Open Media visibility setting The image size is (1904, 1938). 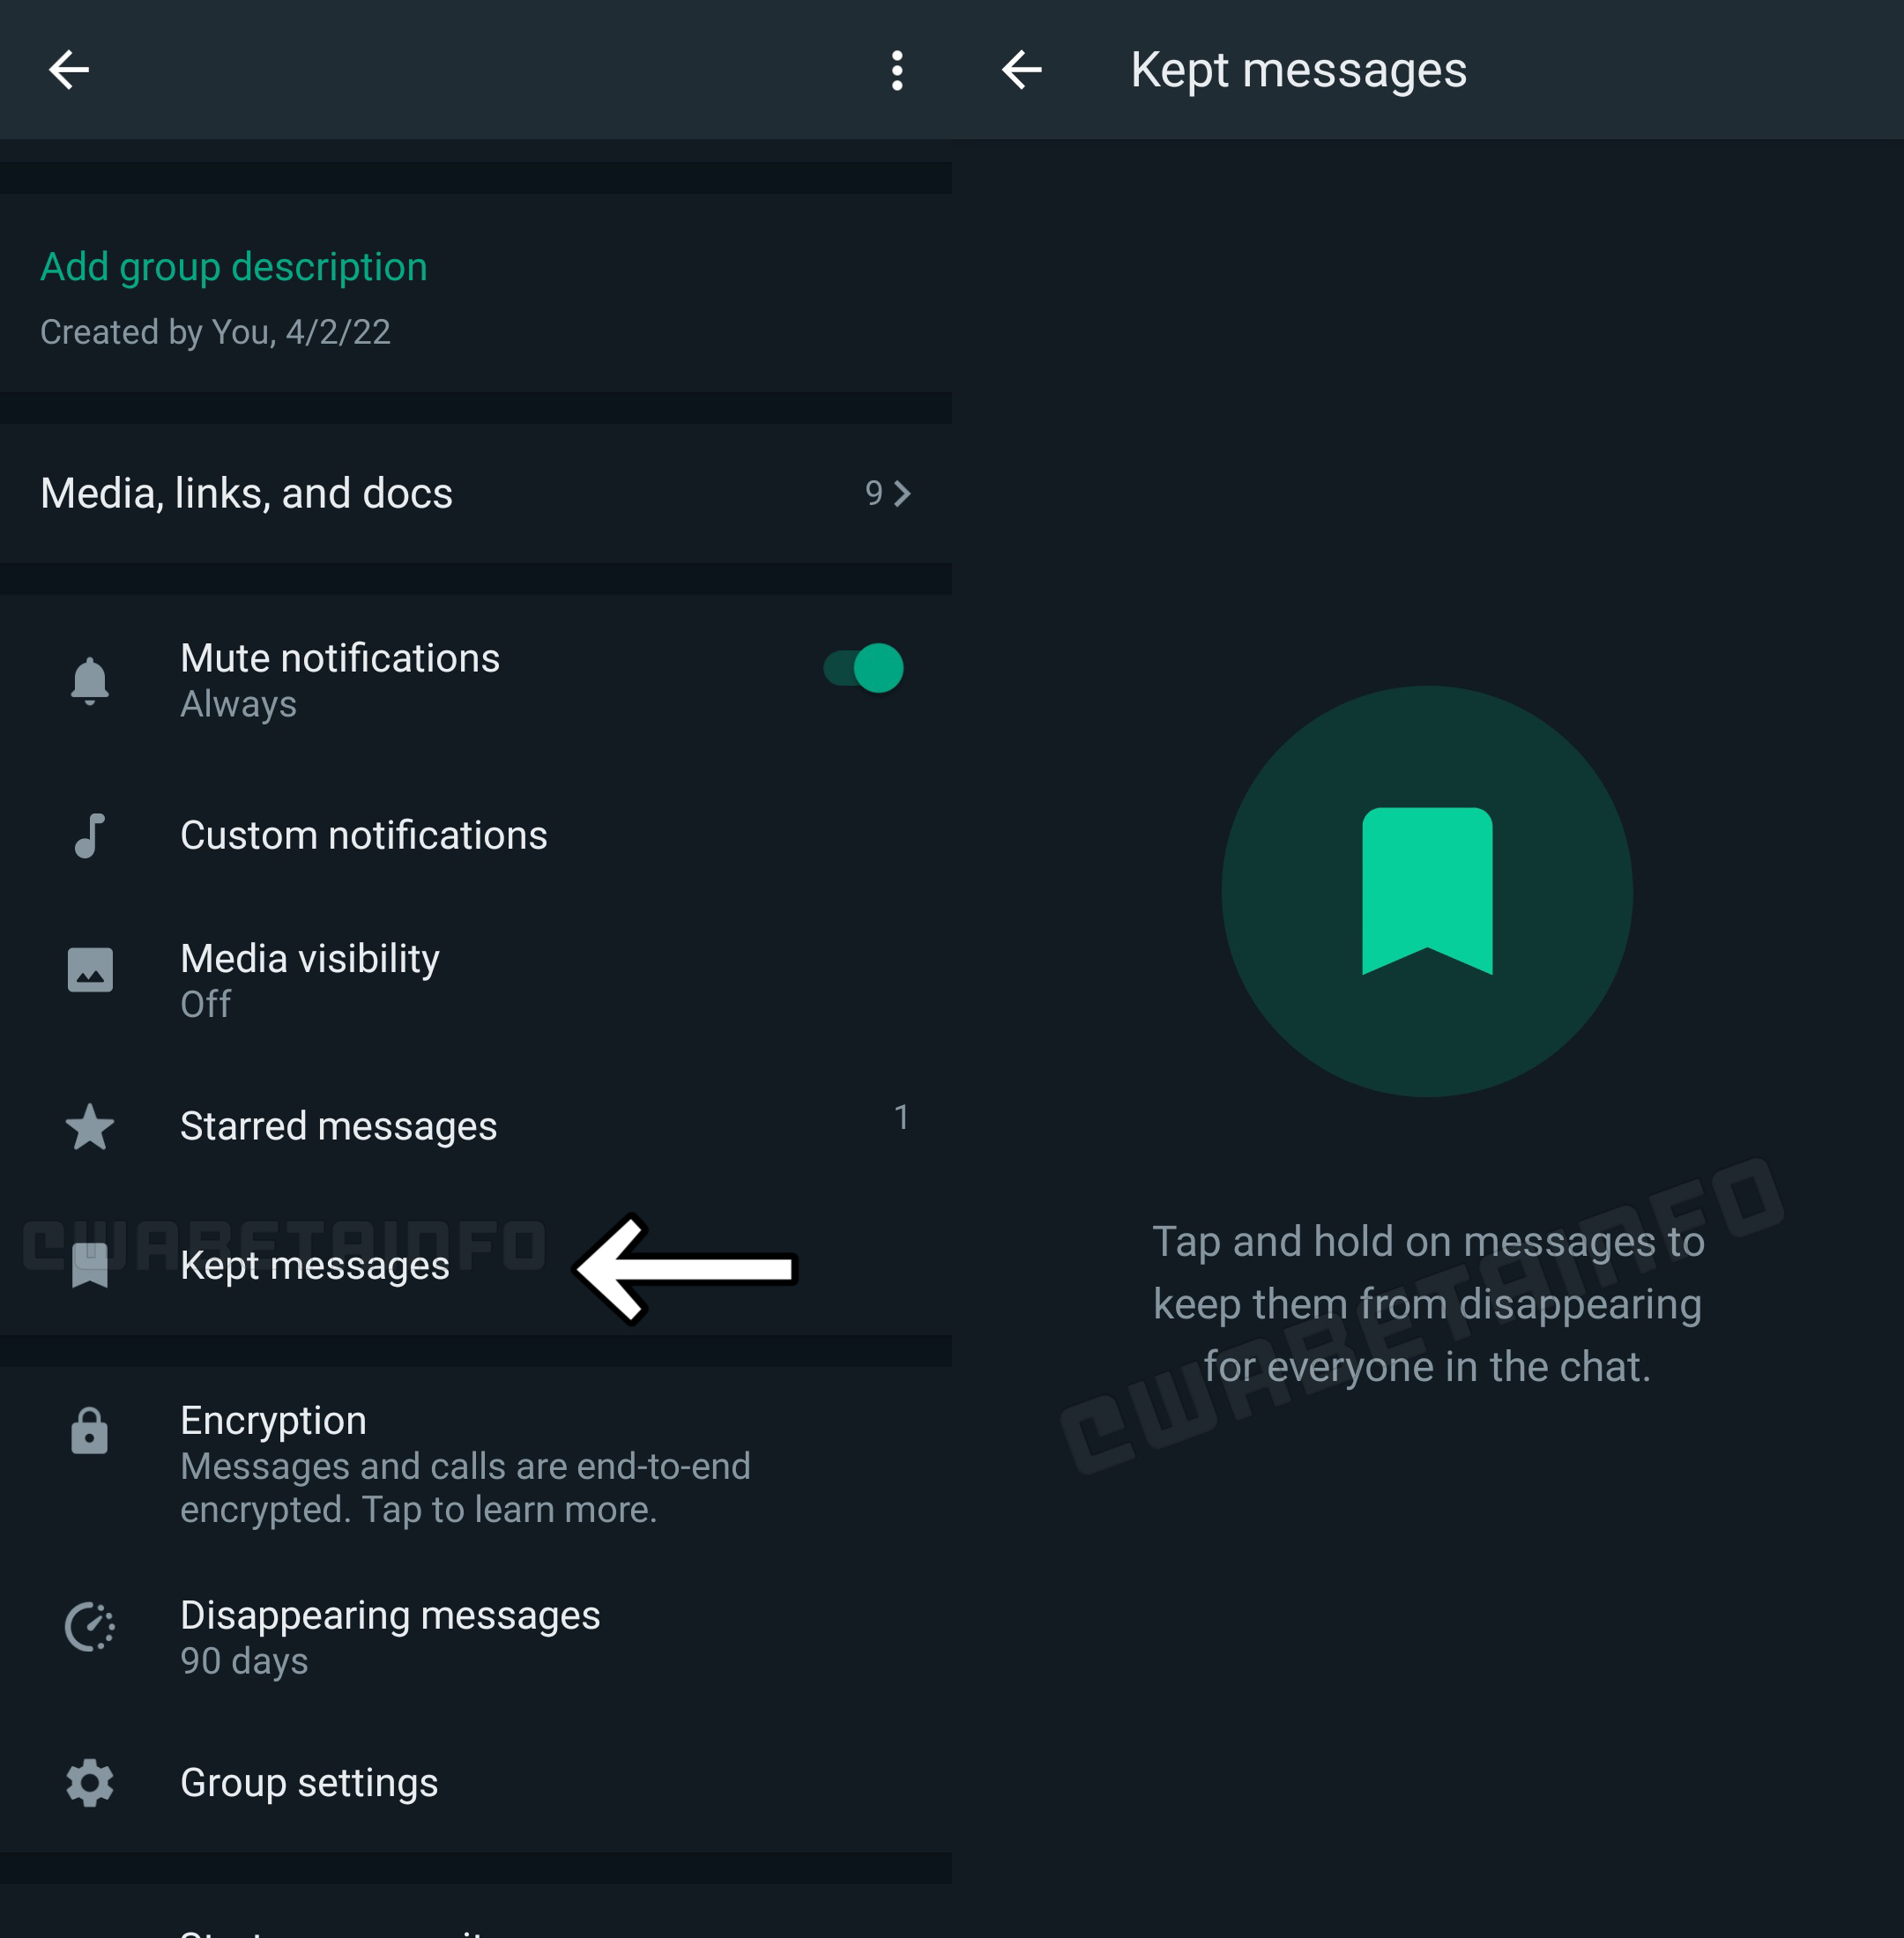(x=309, y=980)
